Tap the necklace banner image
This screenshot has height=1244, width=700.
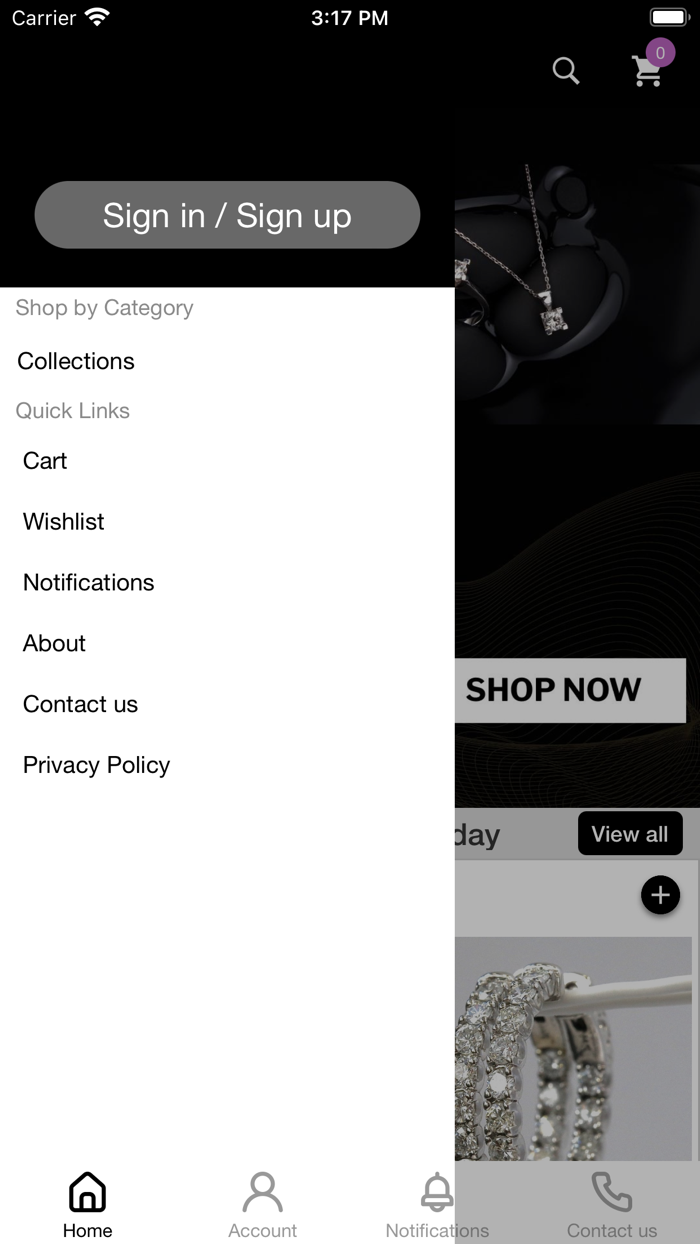click(577, 294)
